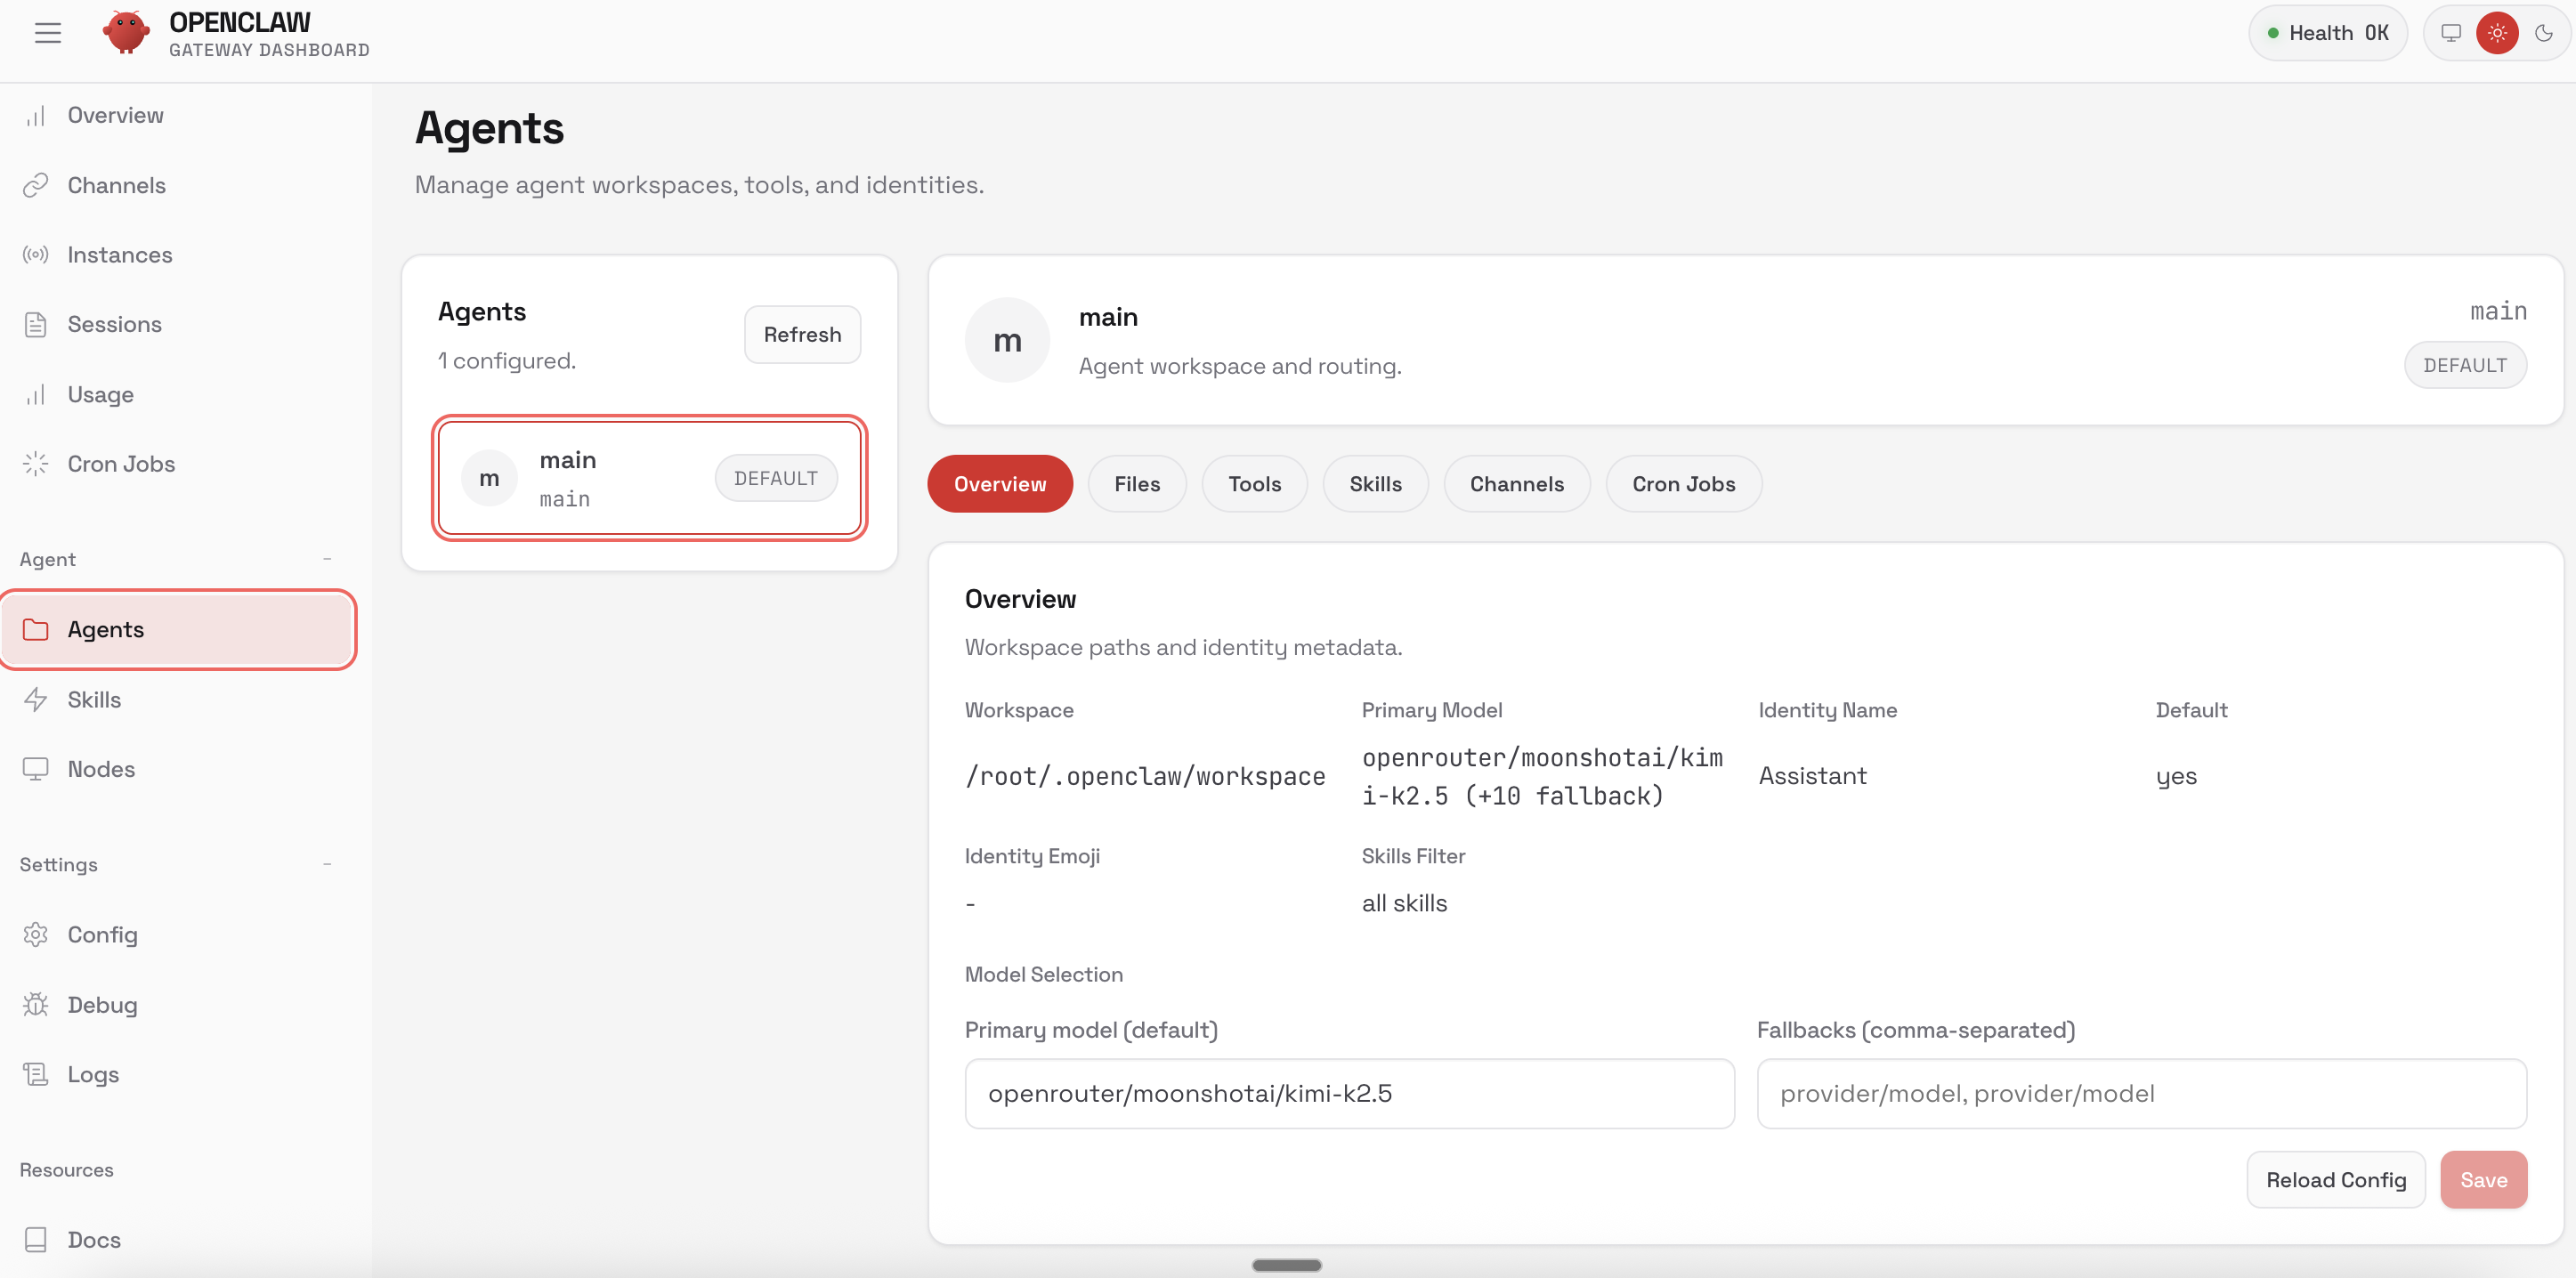The image size is (2576, 1278).
Task: Click the Skills Filter value 'all skills'
Action: coord(1404,903)
